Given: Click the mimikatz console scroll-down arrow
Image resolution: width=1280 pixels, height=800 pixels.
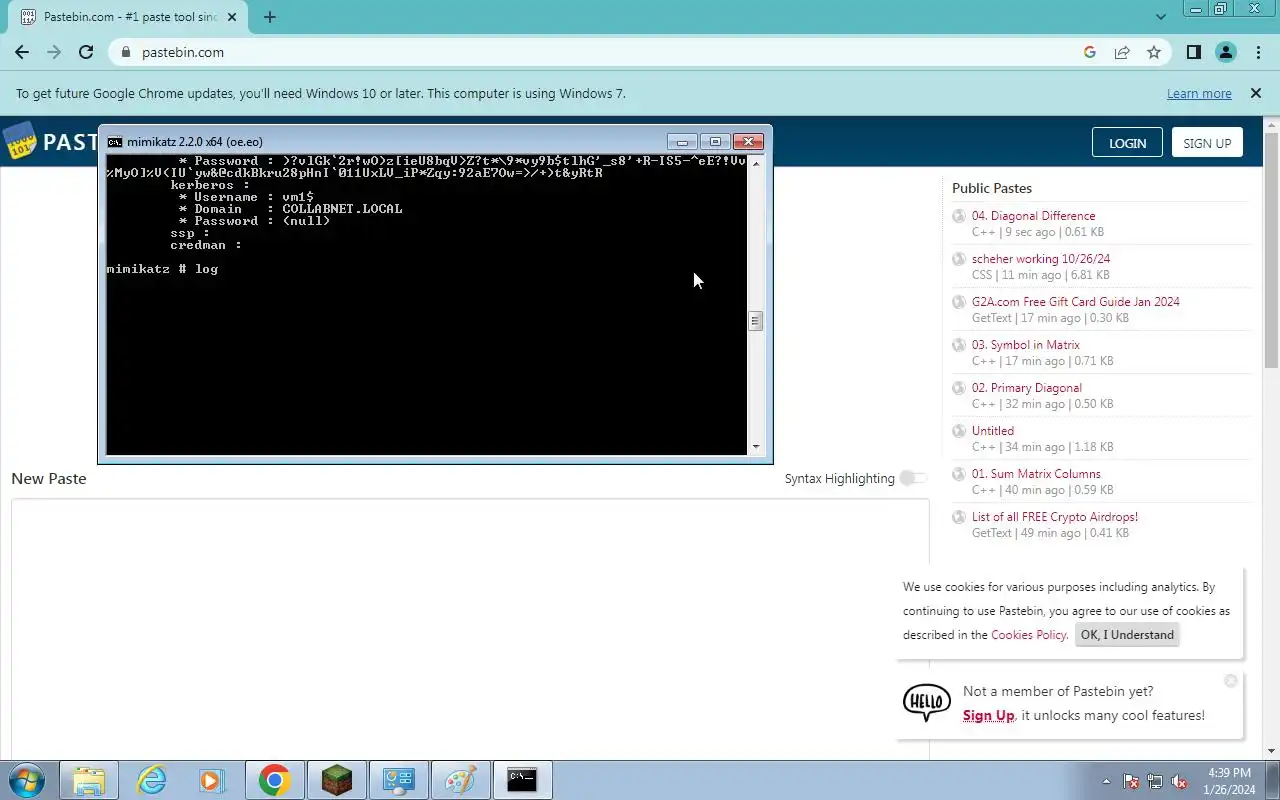Looking at the screenshot, I should [756, 447].
